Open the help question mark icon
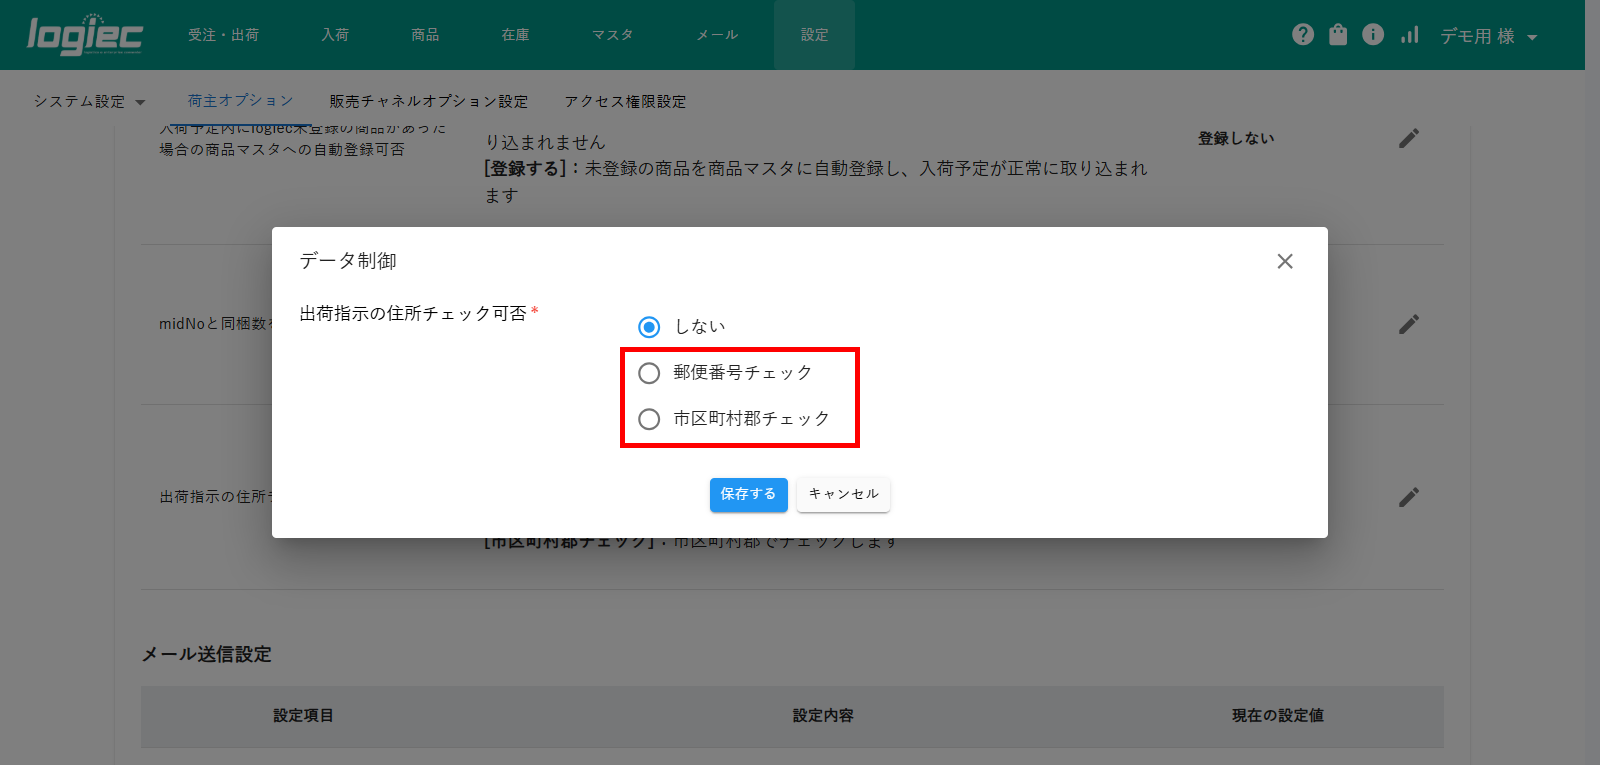The image size is (1600, 765). (x=1303, y=35)
